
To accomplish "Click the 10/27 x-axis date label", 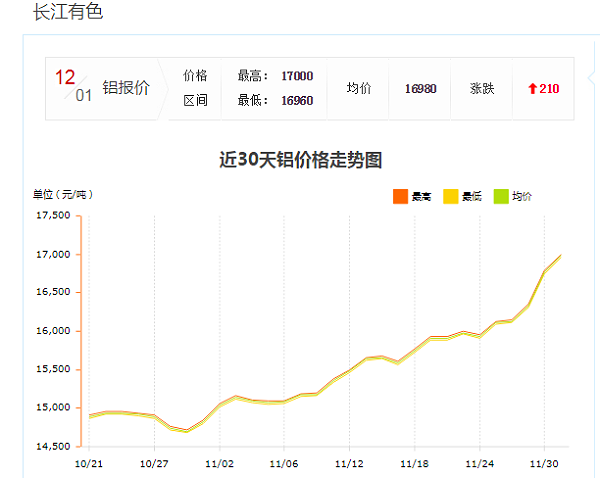I will [x=154, y=464].
